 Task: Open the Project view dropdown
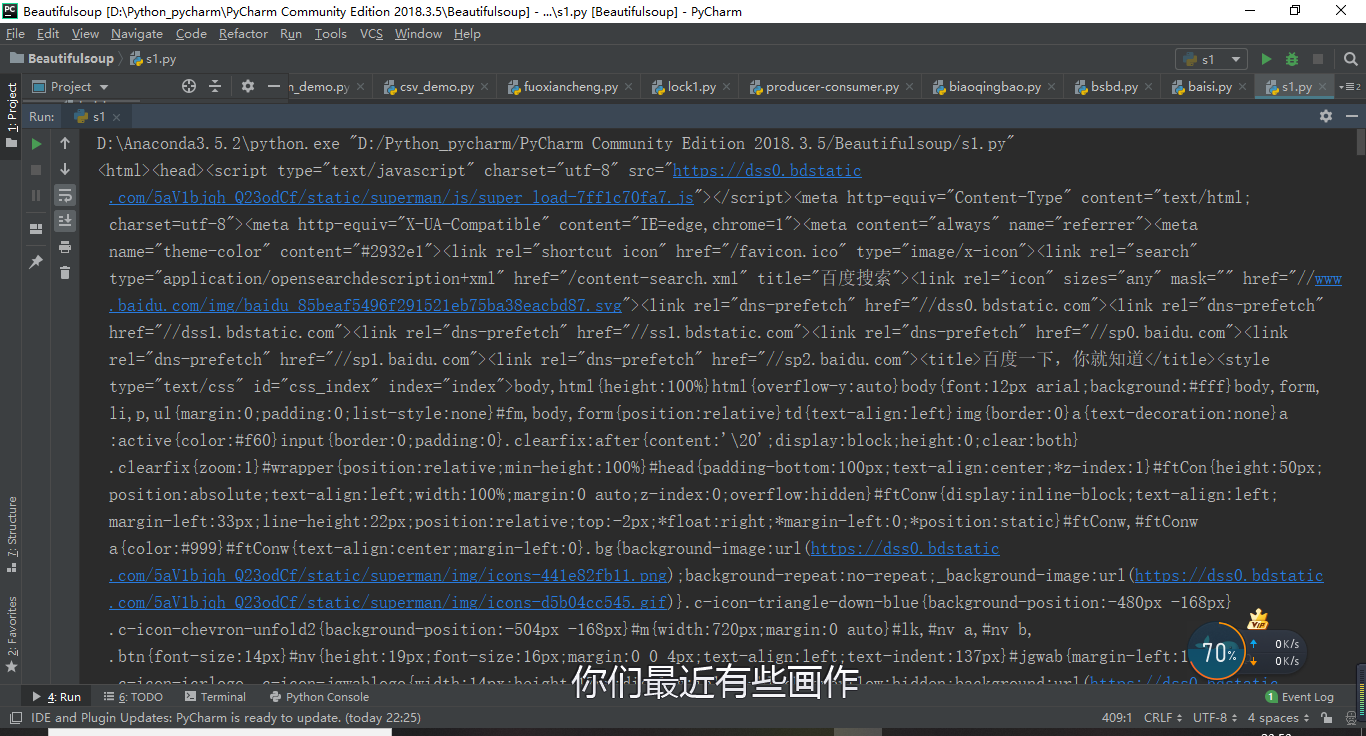[71, 87]
